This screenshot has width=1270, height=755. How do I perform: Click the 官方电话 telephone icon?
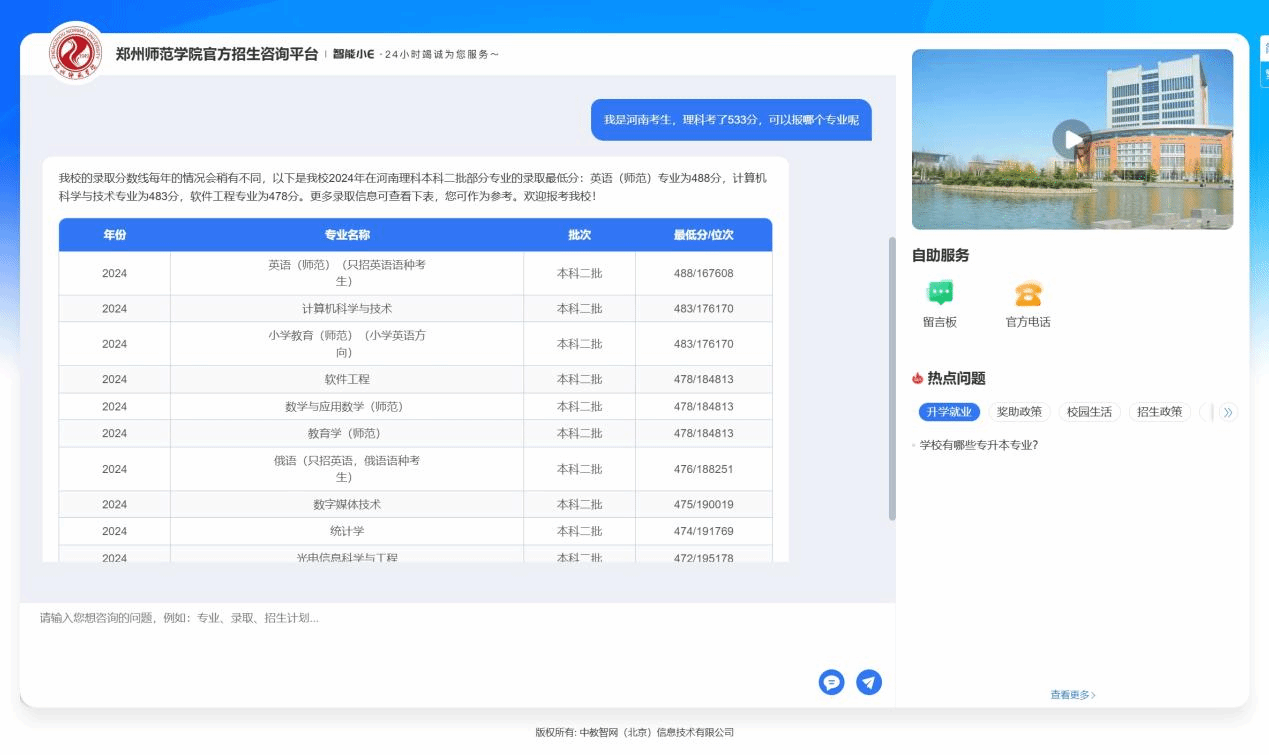1027,293
